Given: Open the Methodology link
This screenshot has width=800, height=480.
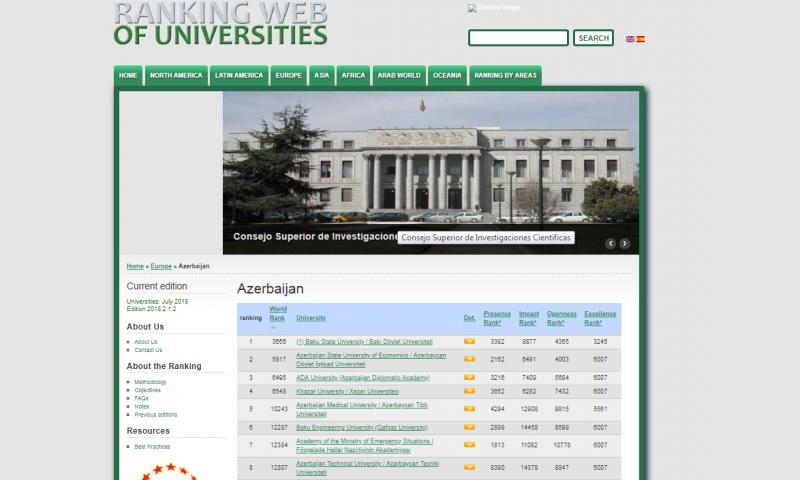Looking at the screenshot, I should (x=151, y=382).
